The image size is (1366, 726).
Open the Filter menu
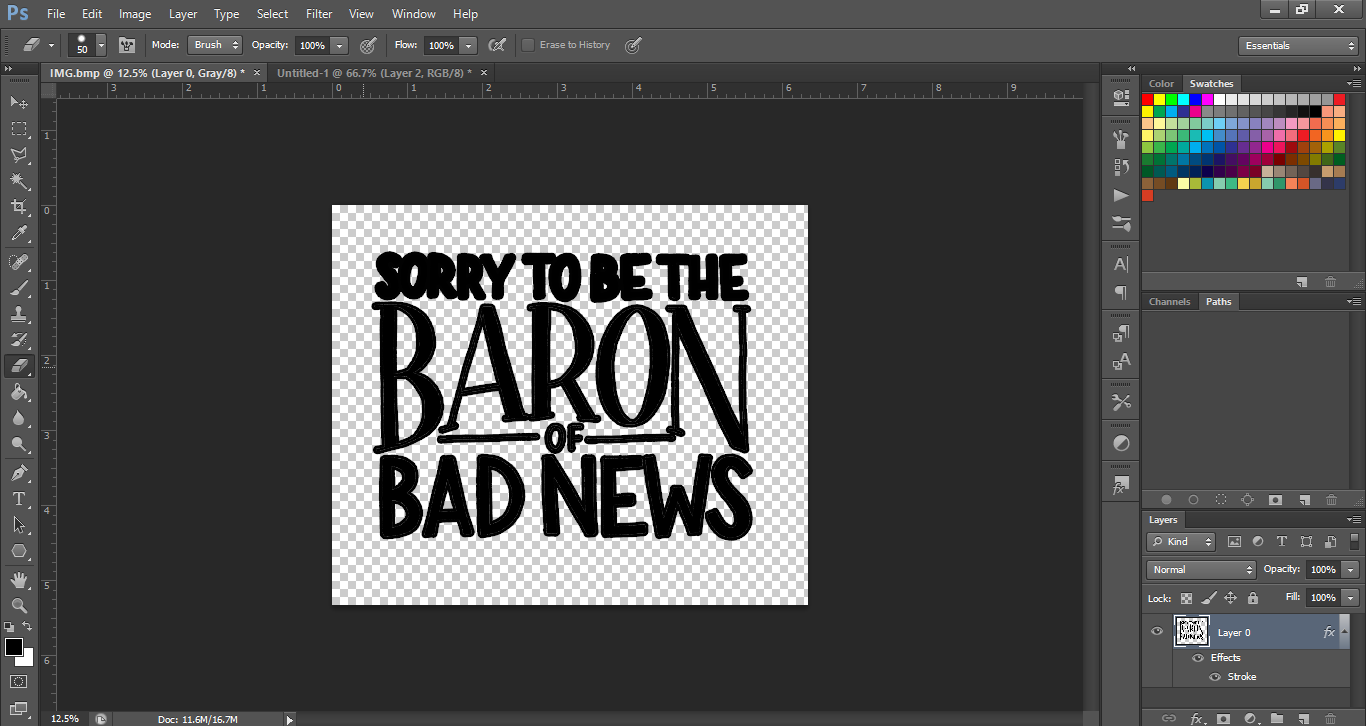click(x=319, y=14)
